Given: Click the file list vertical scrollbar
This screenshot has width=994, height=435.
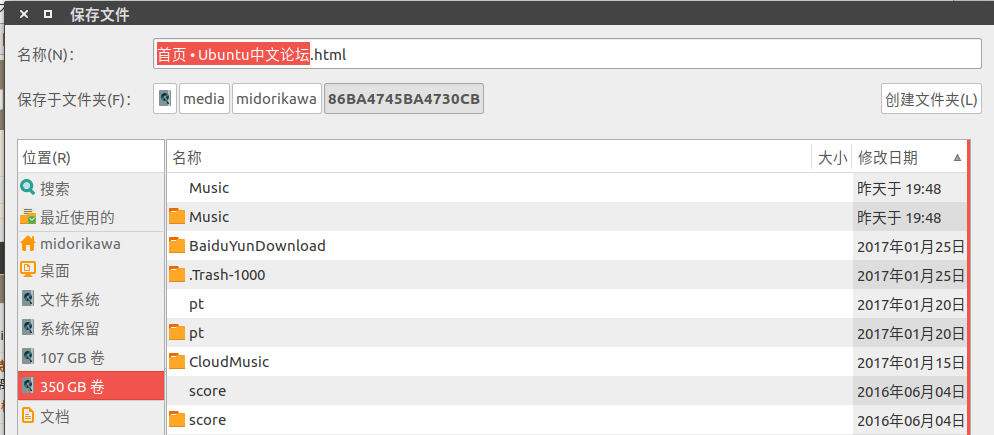Looking at the screenshot, I should pos(968,290).
